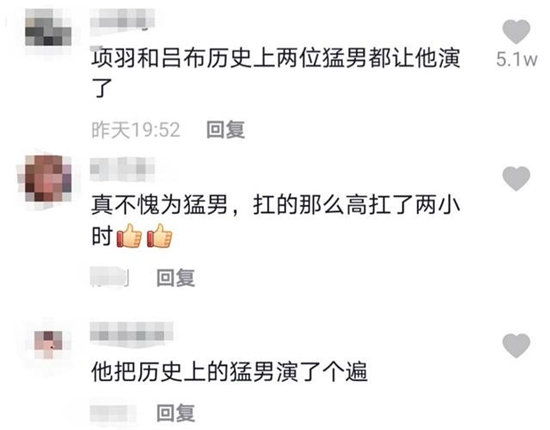Viewport: 550px width, 430px height.
Task: Click blurred timestamp under the second comment
Action: click(110, 277)
